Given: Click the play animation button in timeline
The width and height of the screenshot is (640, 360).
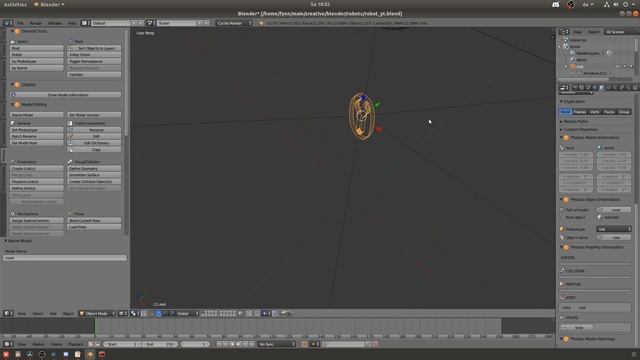Looking at the screenshot, I should click(x=239, y=344).
